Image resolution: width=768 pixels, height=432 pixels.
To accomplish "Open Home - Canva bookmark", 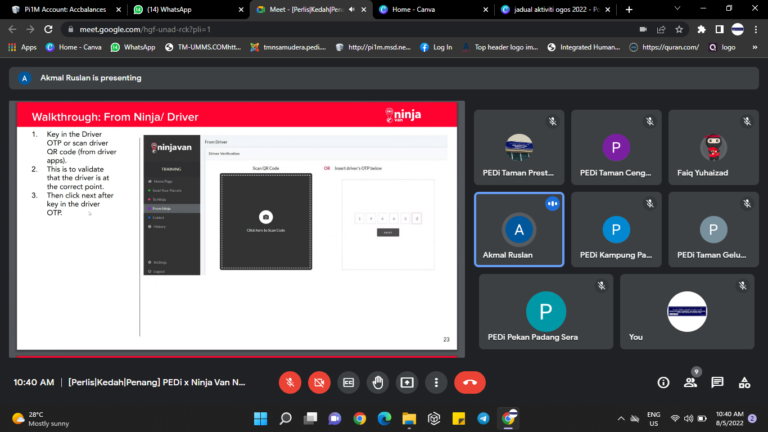I will pos(73,47).
